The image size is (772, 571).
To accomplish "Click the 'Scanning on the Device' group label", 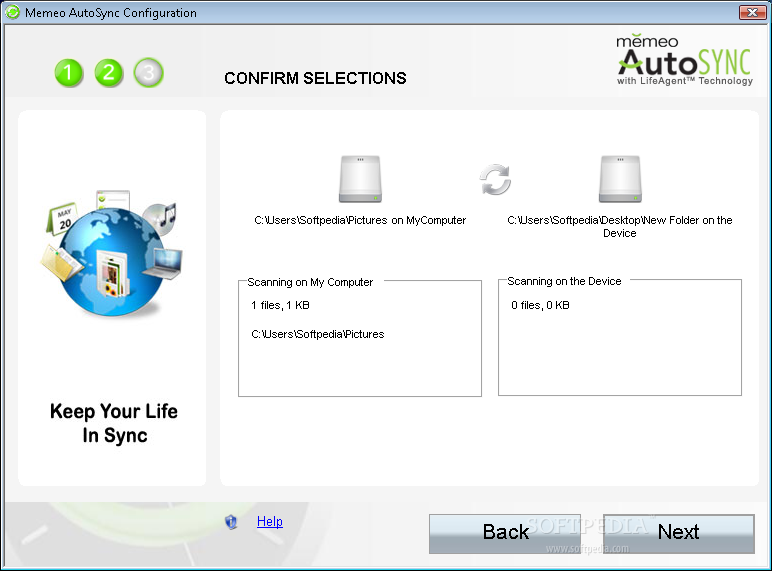I will point(564,281).
